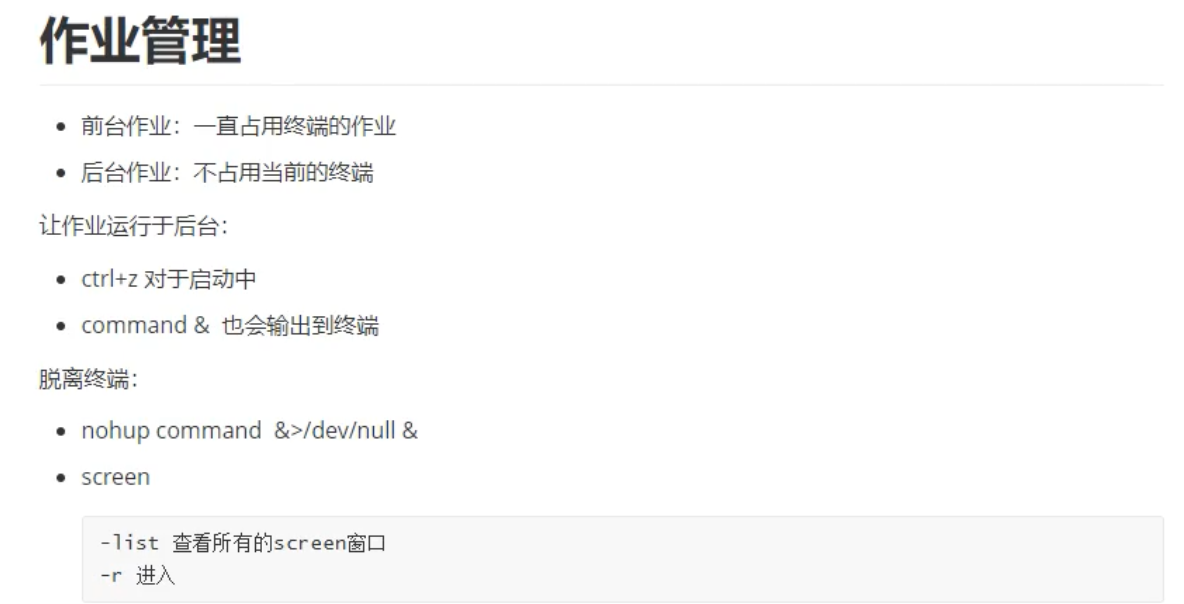Click the bullet dot before 前台作业

tap(61, 127)
